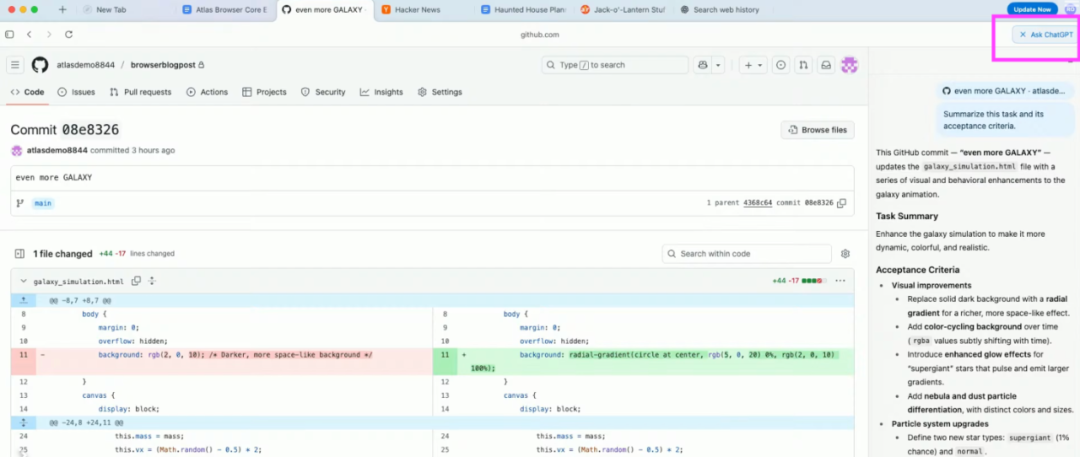Open the Pull requests repository tab
1080x457 pixels.
140,92
